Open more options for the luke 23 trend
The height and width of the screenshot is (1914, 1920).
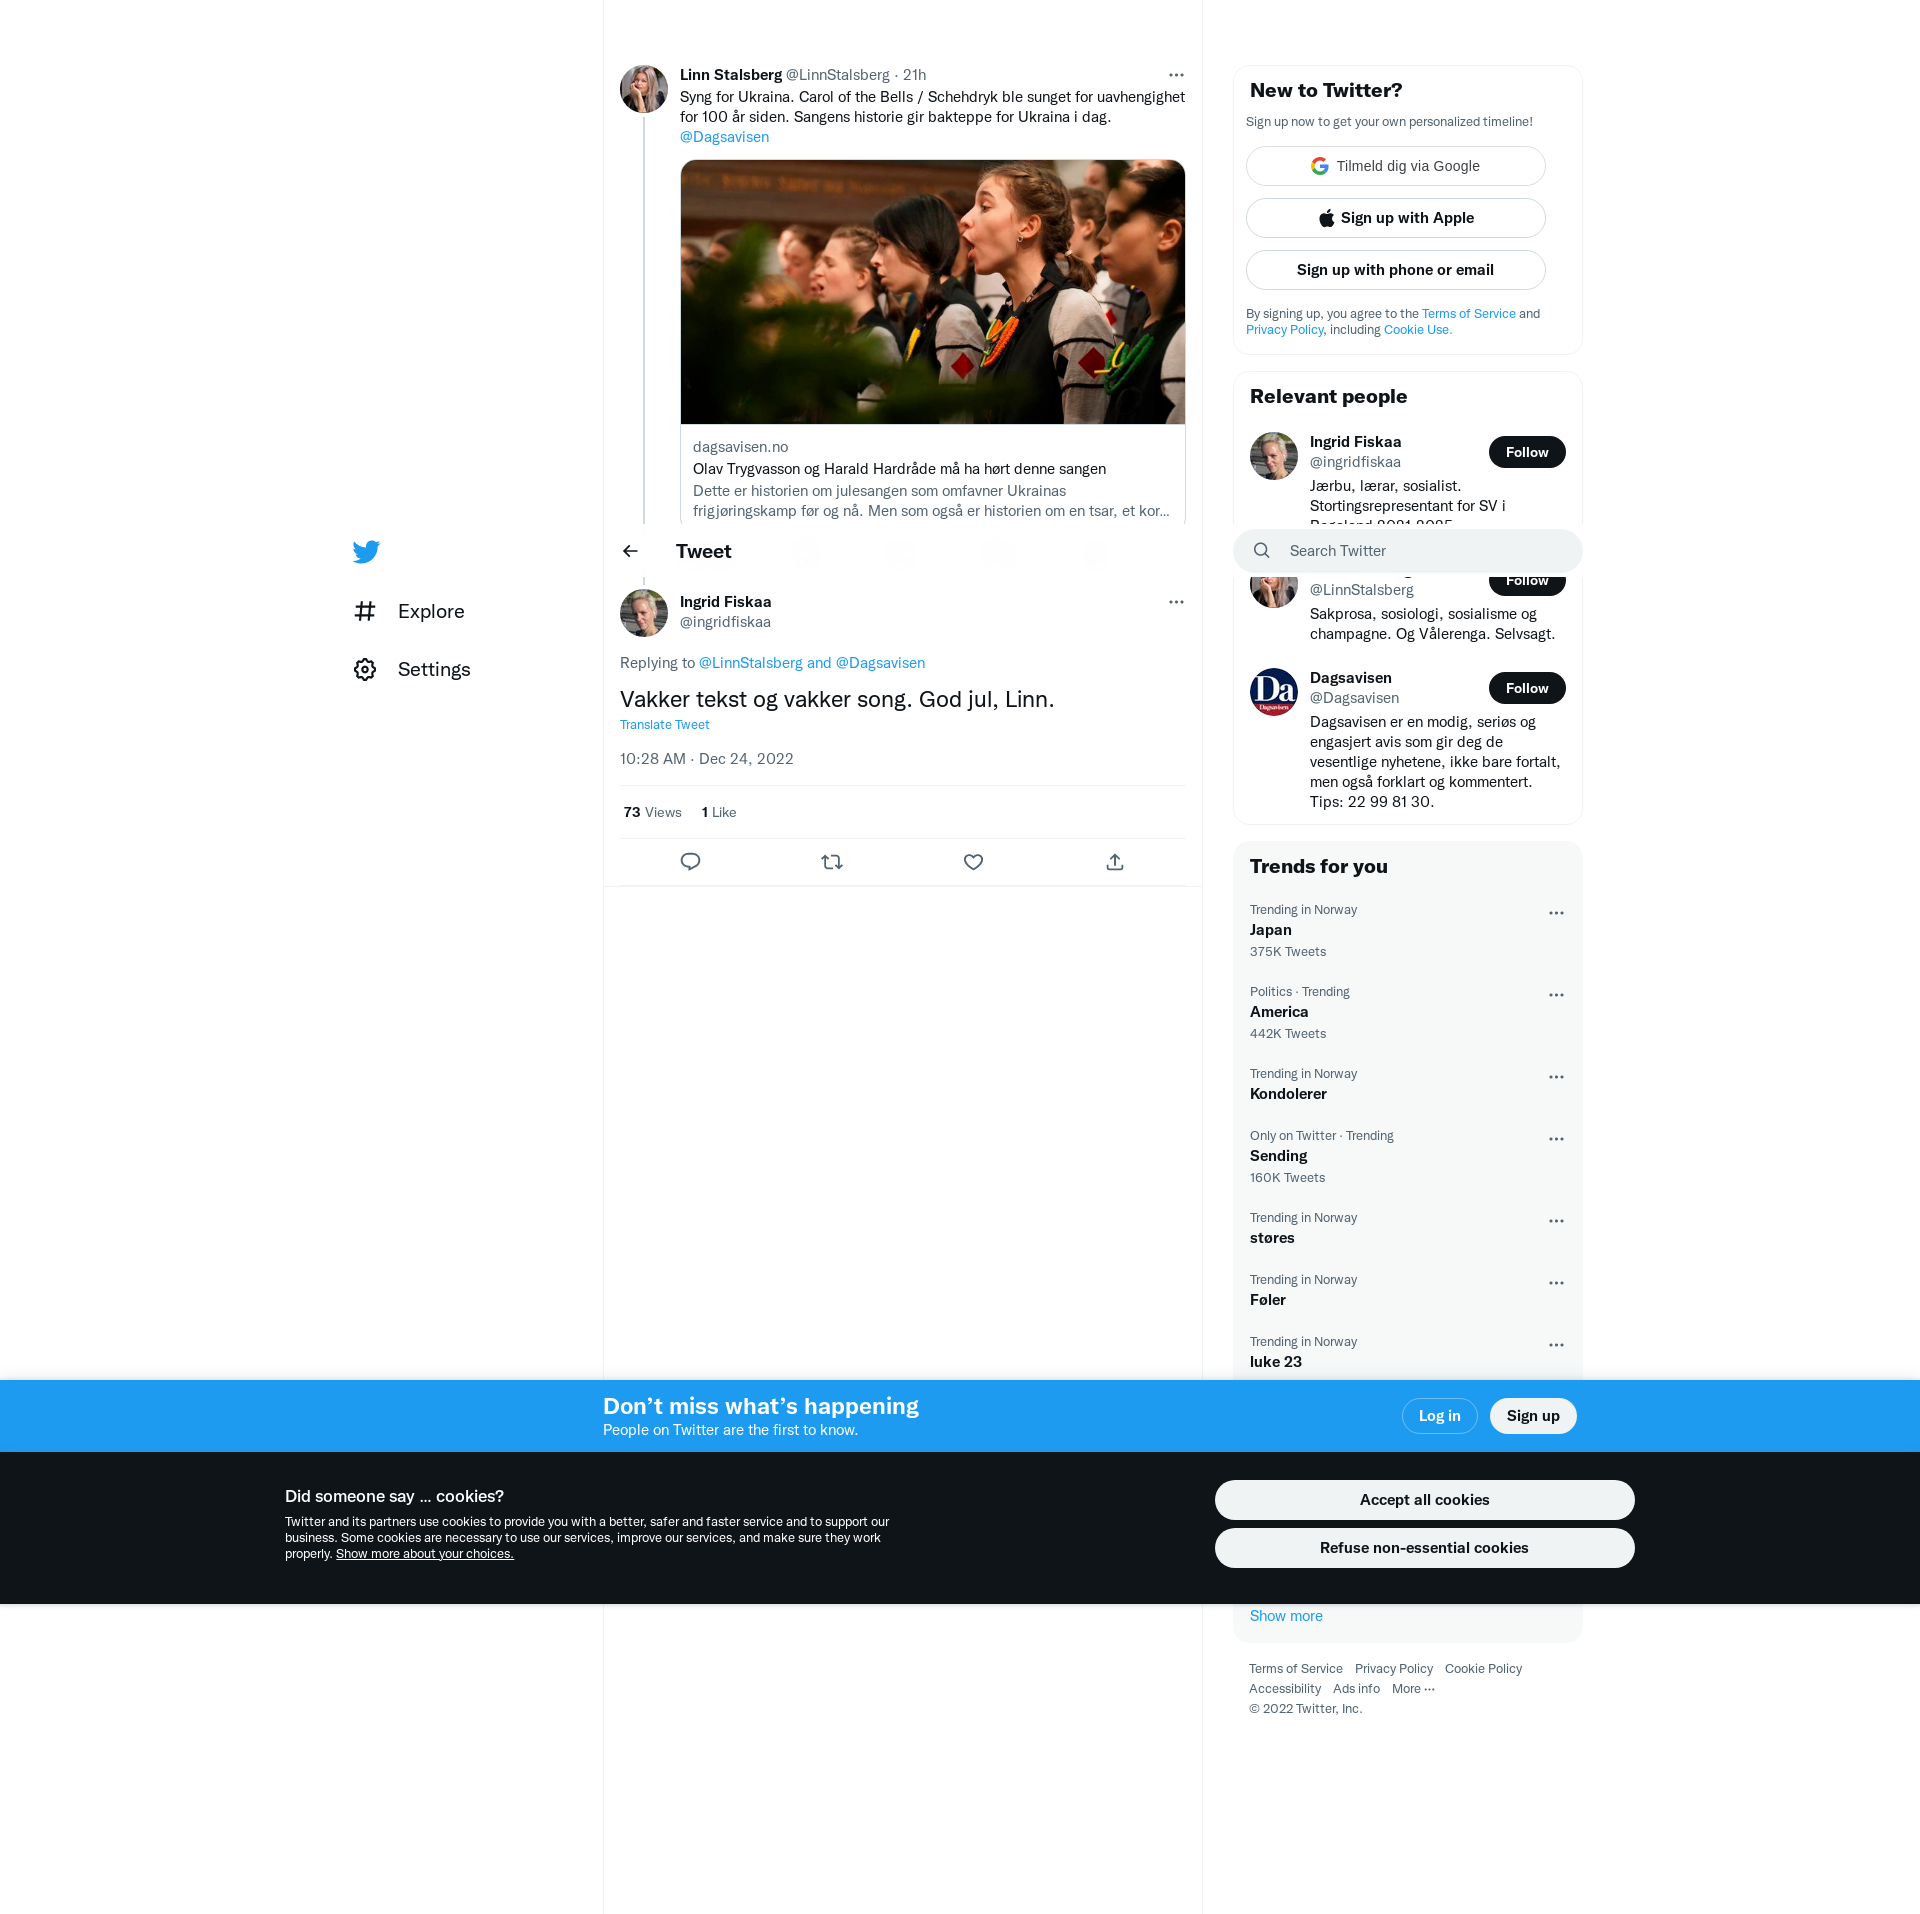pos(1556,1345)
